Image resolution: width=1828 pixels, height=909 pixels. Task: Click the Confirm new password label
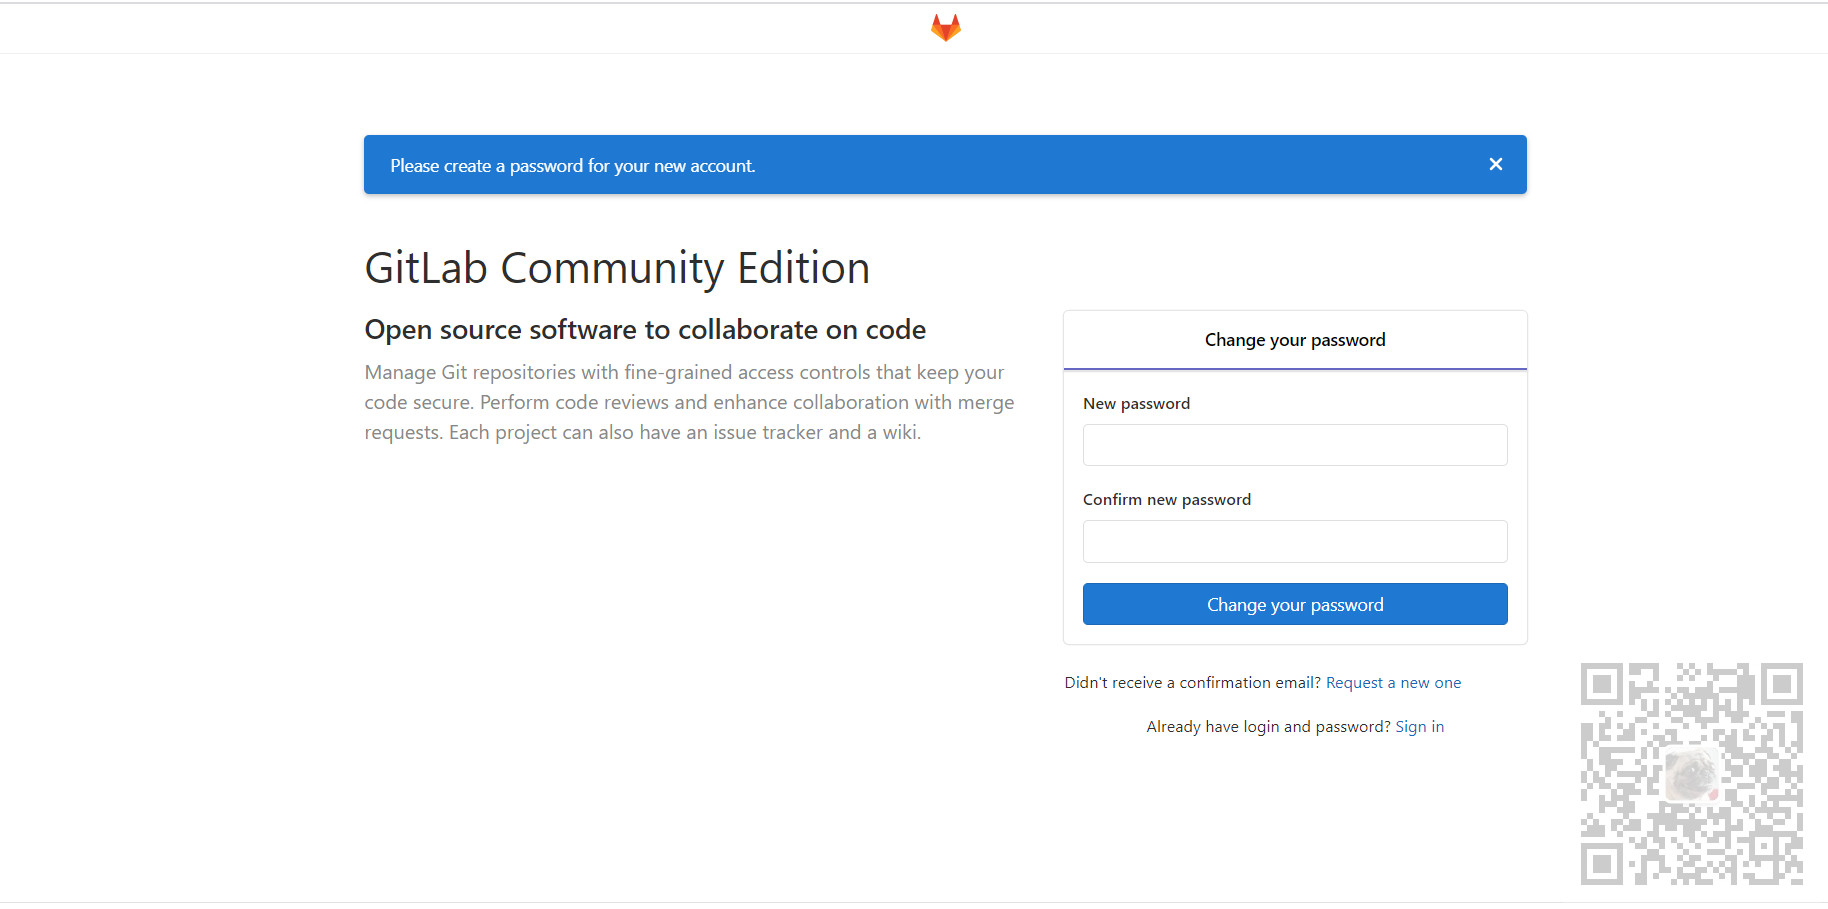[1167, 500]
